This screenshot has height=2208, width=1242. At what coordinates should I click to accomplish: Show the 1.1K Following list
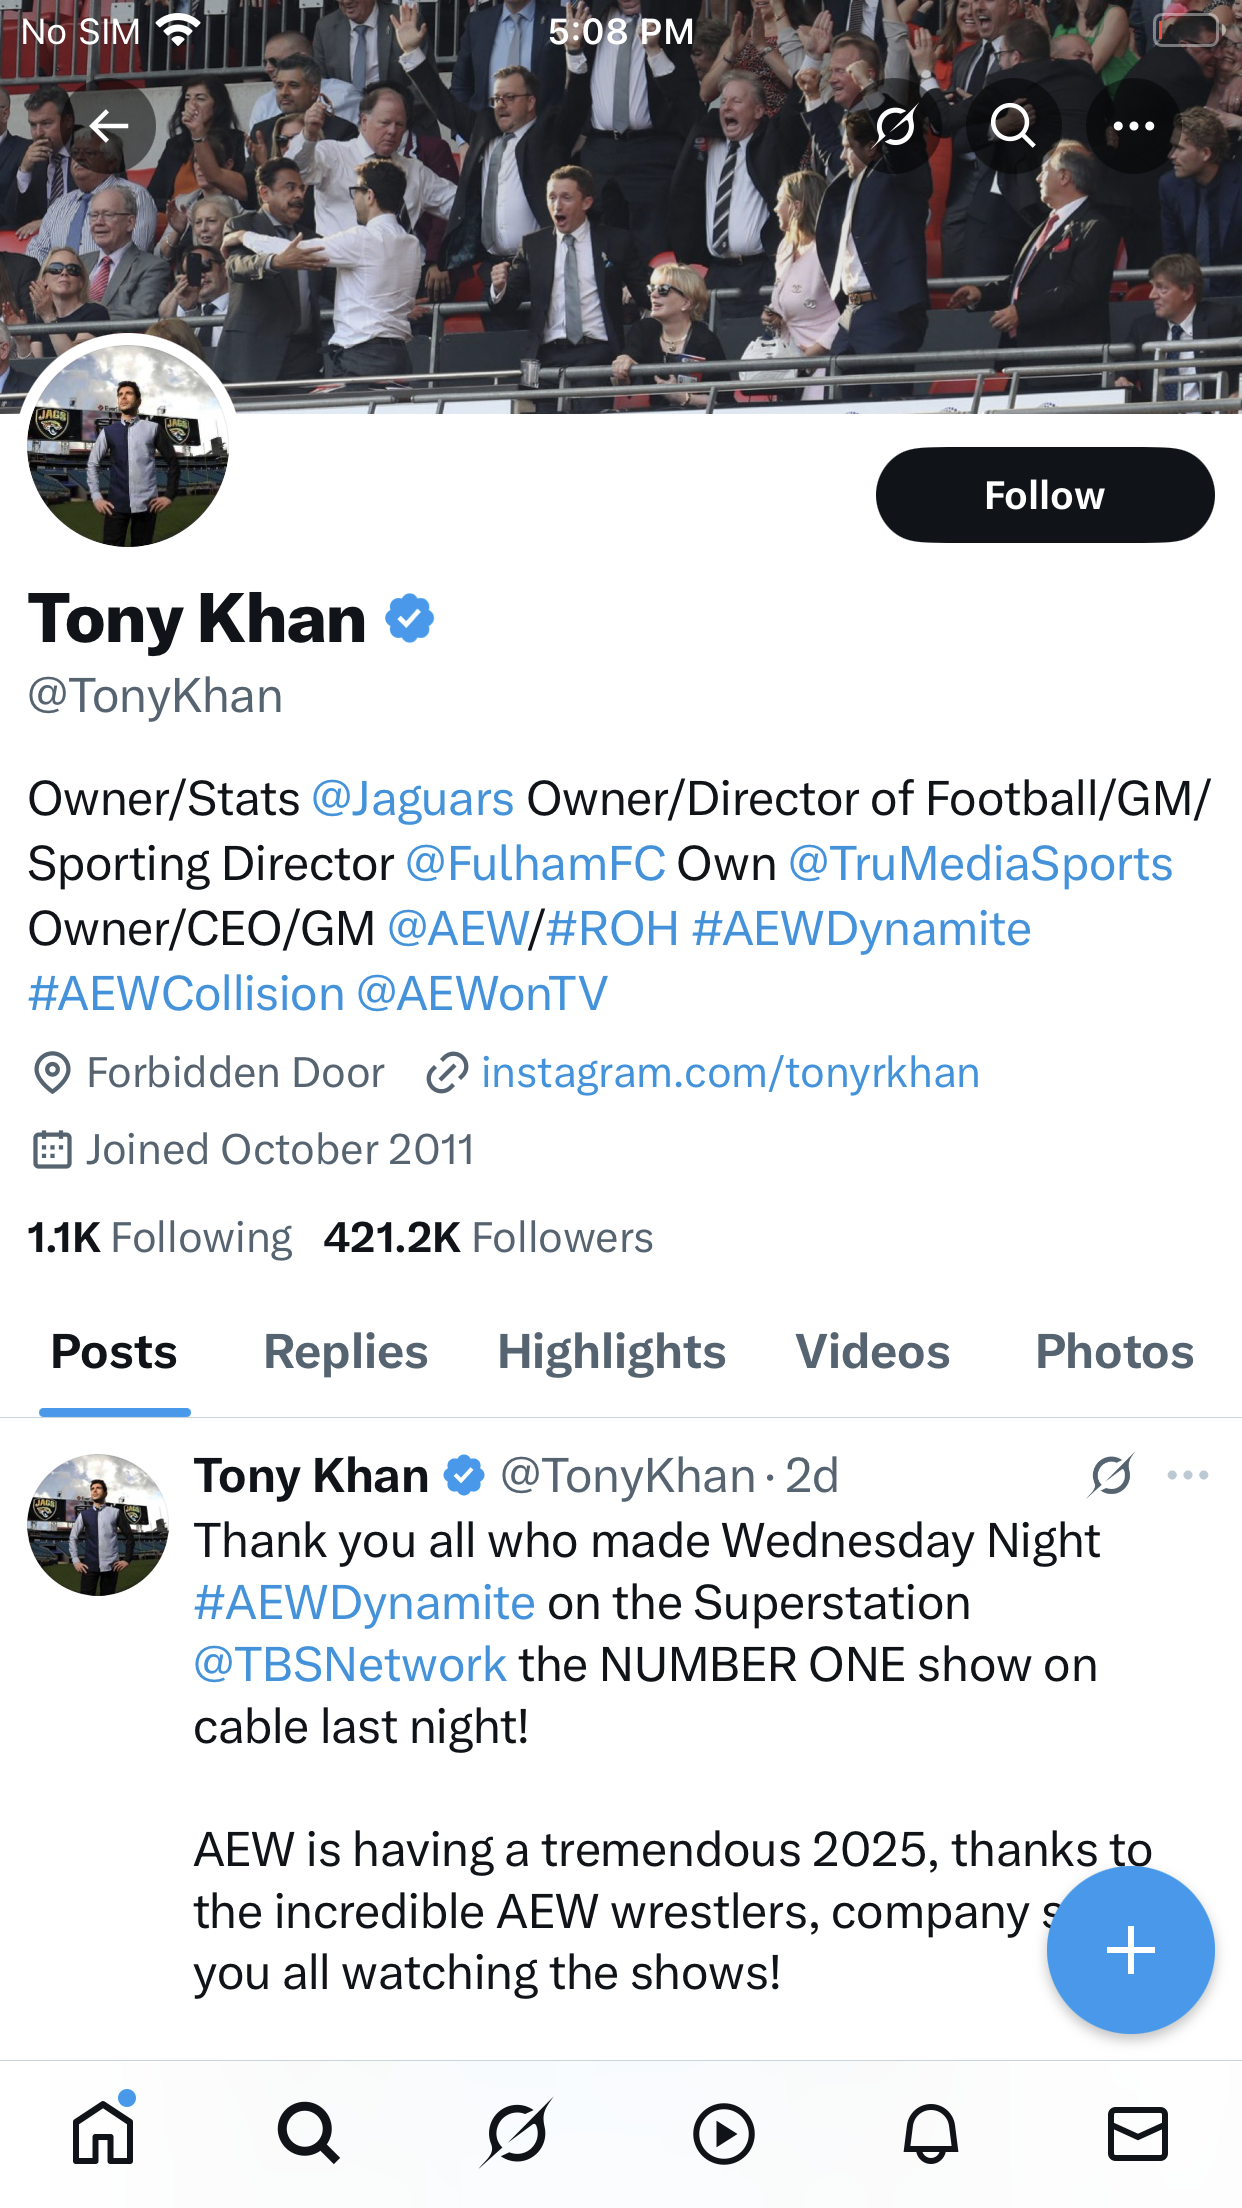coord(160,1238)
